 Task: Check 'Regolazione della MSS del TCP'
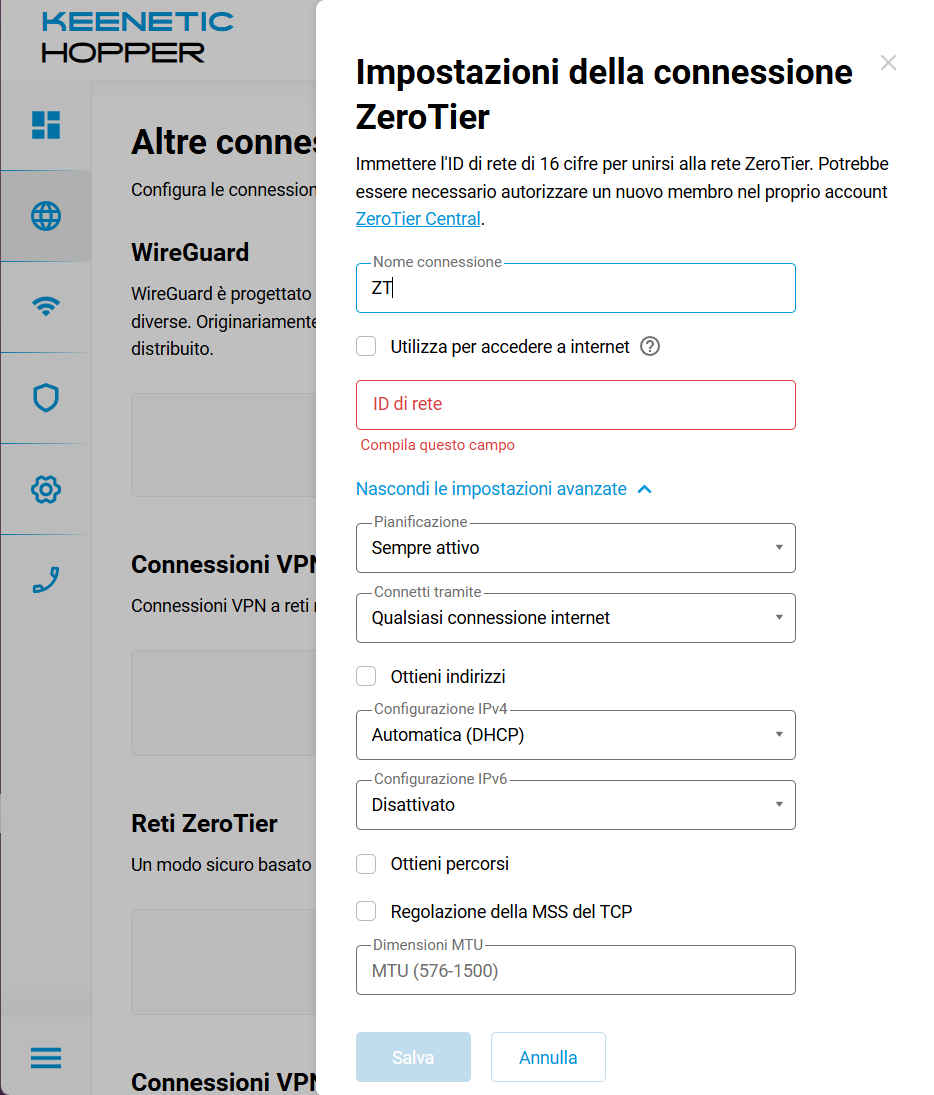tap(367, 911)
